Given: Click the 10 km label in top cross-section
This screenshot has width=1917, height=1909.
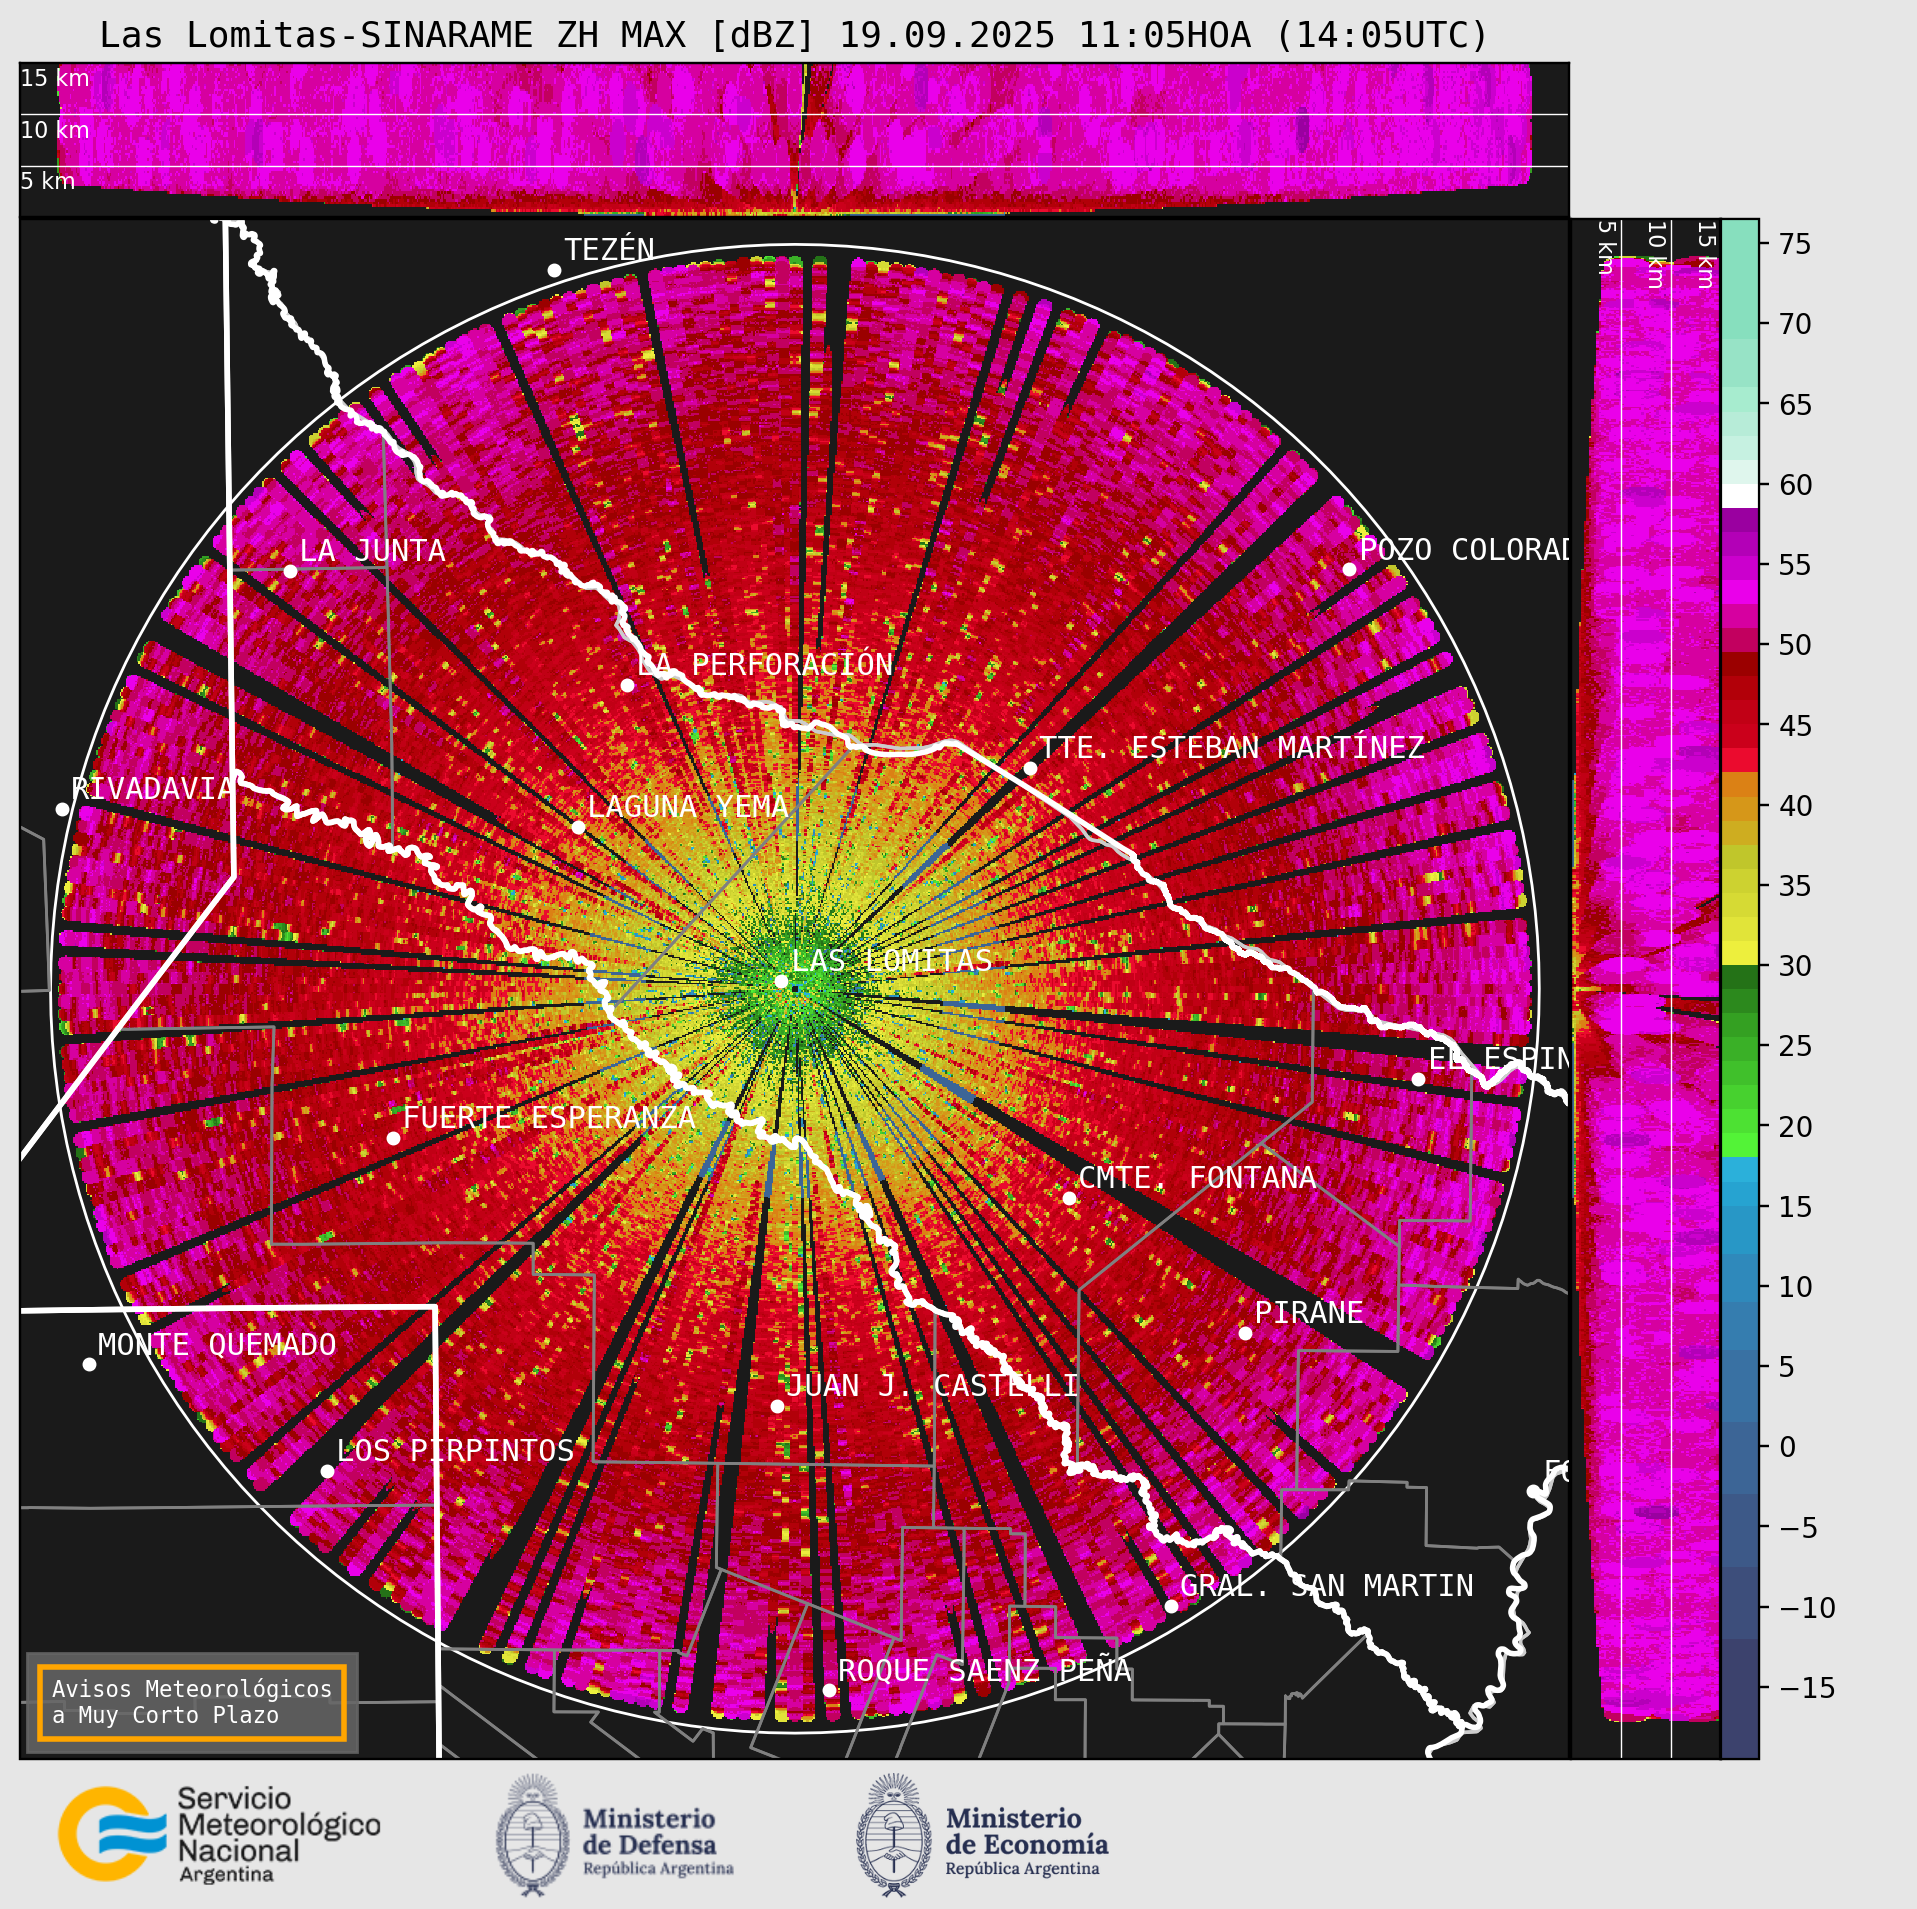Looking at the screenshot, I should click(55, 130).
